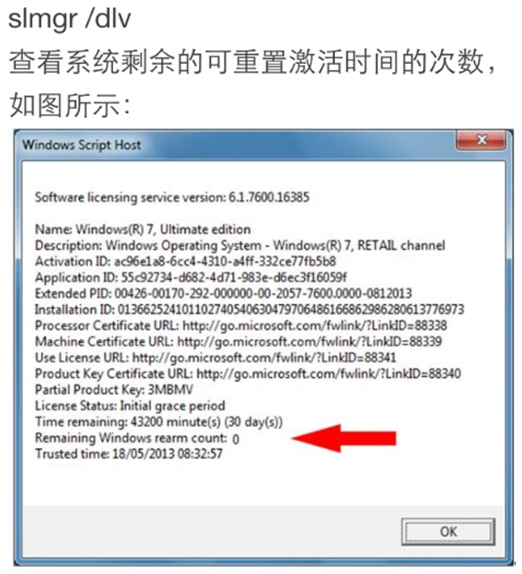
Task: Click the Installation ID line
Action: pyautogui.click(x=249, y=309)
